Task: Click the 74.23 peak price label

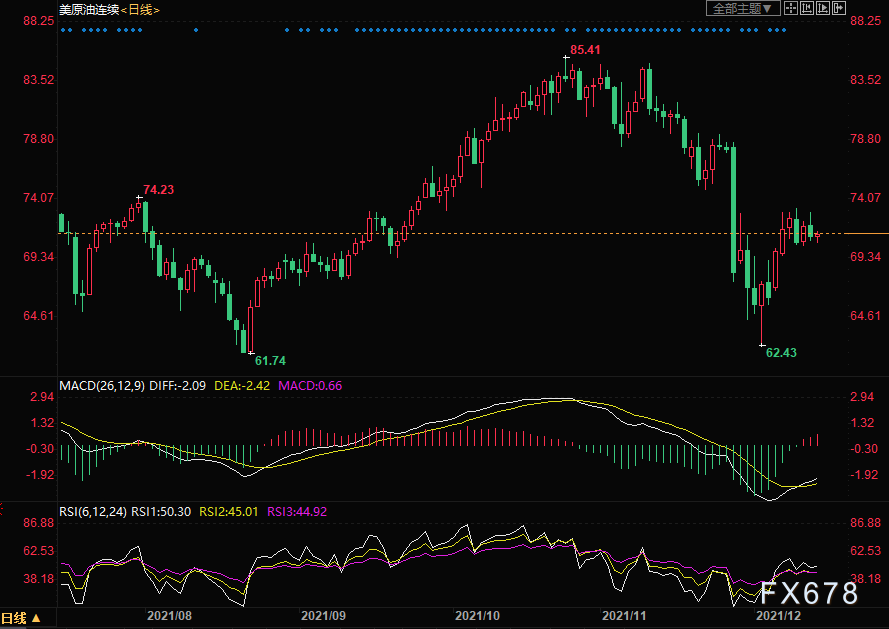Action: [158, 189]
